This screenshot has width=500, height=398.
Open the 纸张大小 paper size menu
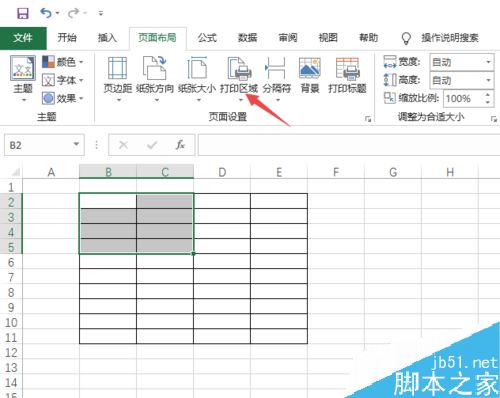[197, 79]
